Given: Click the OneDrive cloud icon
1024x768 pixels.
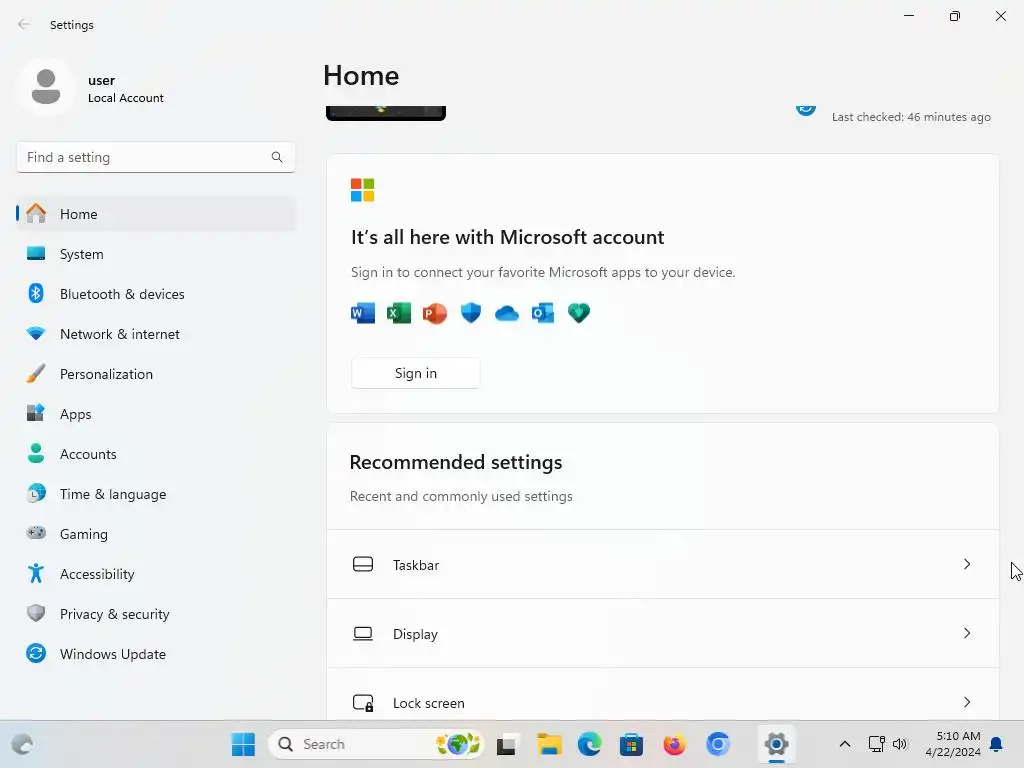Looking at the screenshot, I should 507,313.
